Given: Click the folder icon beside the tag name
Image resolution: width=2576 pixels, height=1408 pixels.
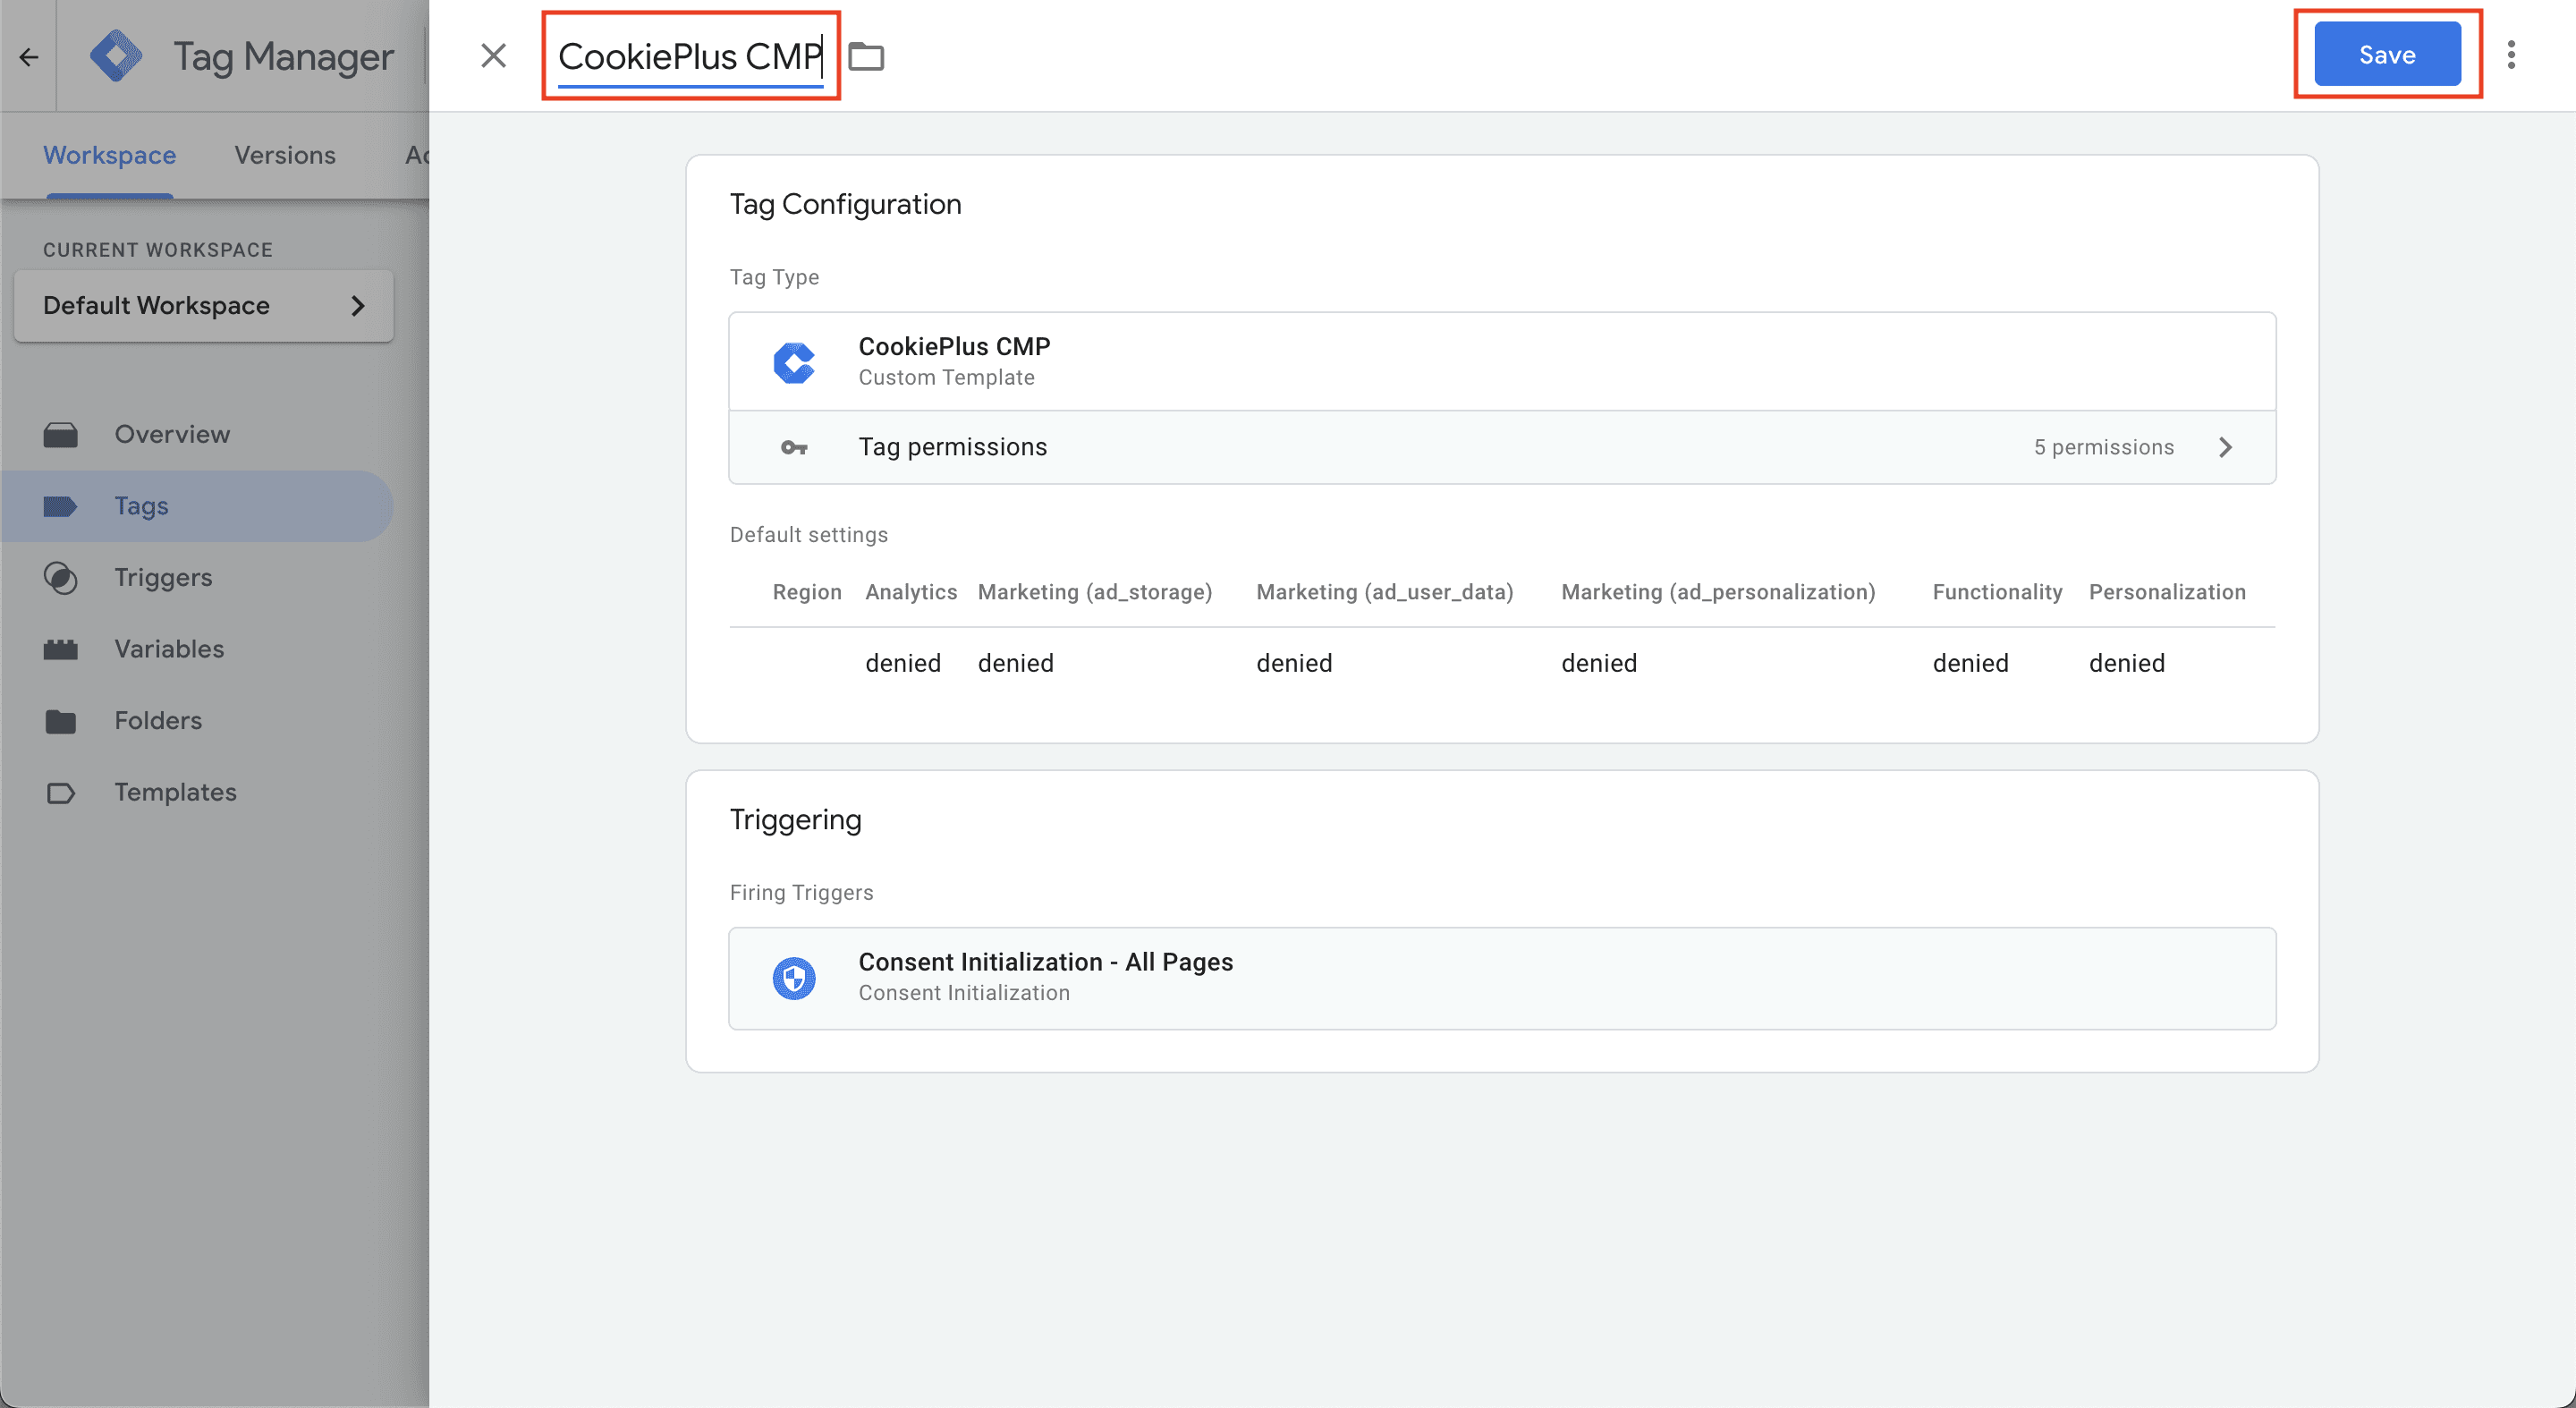Looking at the screenshot, I should tap(866, 56).
